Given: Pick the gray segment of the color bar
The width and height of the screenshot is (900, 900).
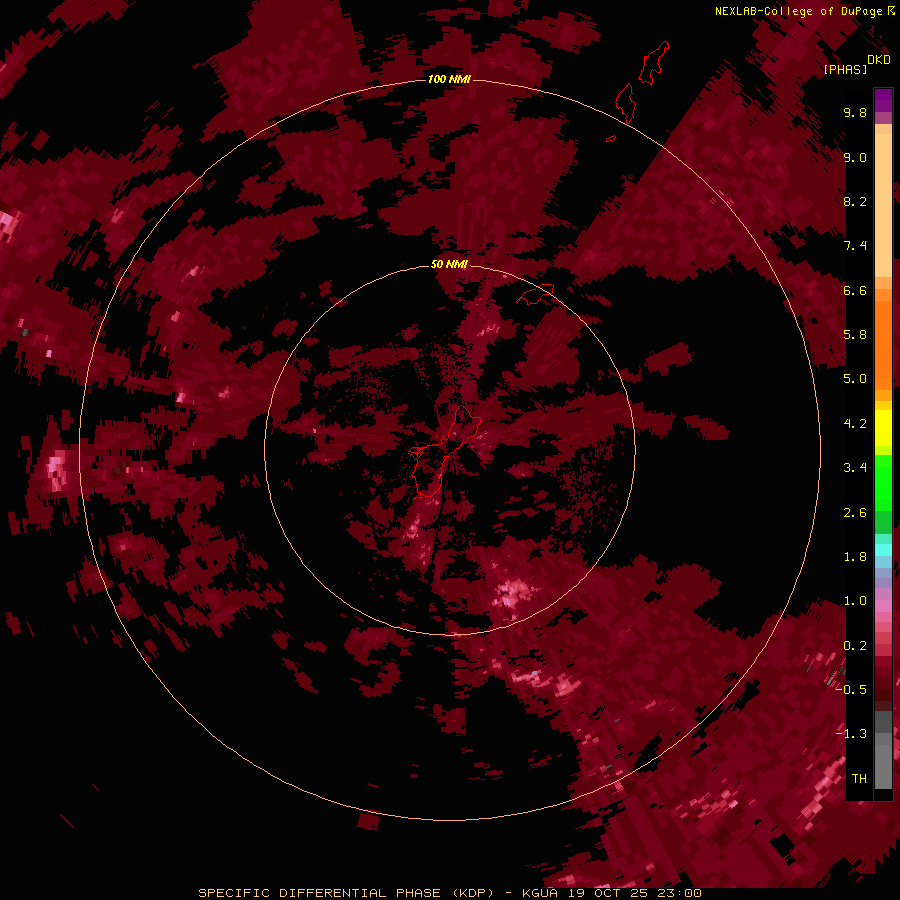Looking at the screenshot, I should (x=883, y=749).
